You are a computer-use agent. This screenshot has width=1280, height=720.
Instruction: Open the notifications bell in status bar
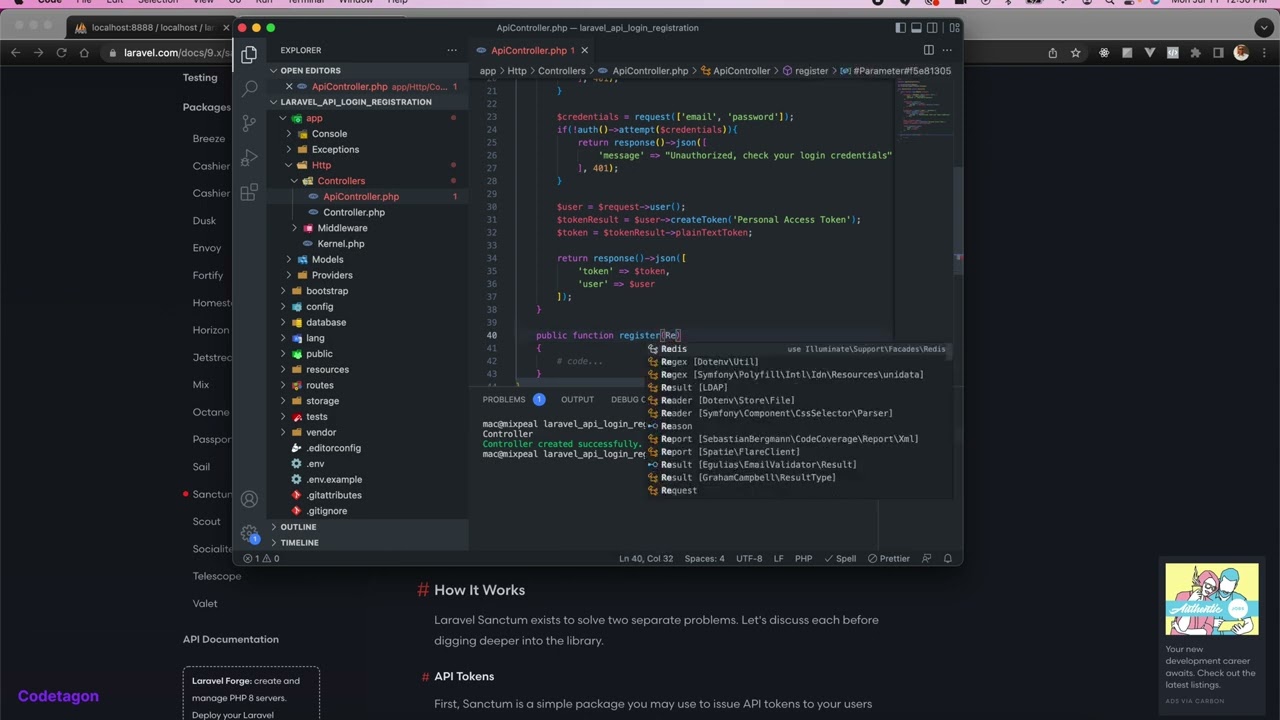coord(948,558)
